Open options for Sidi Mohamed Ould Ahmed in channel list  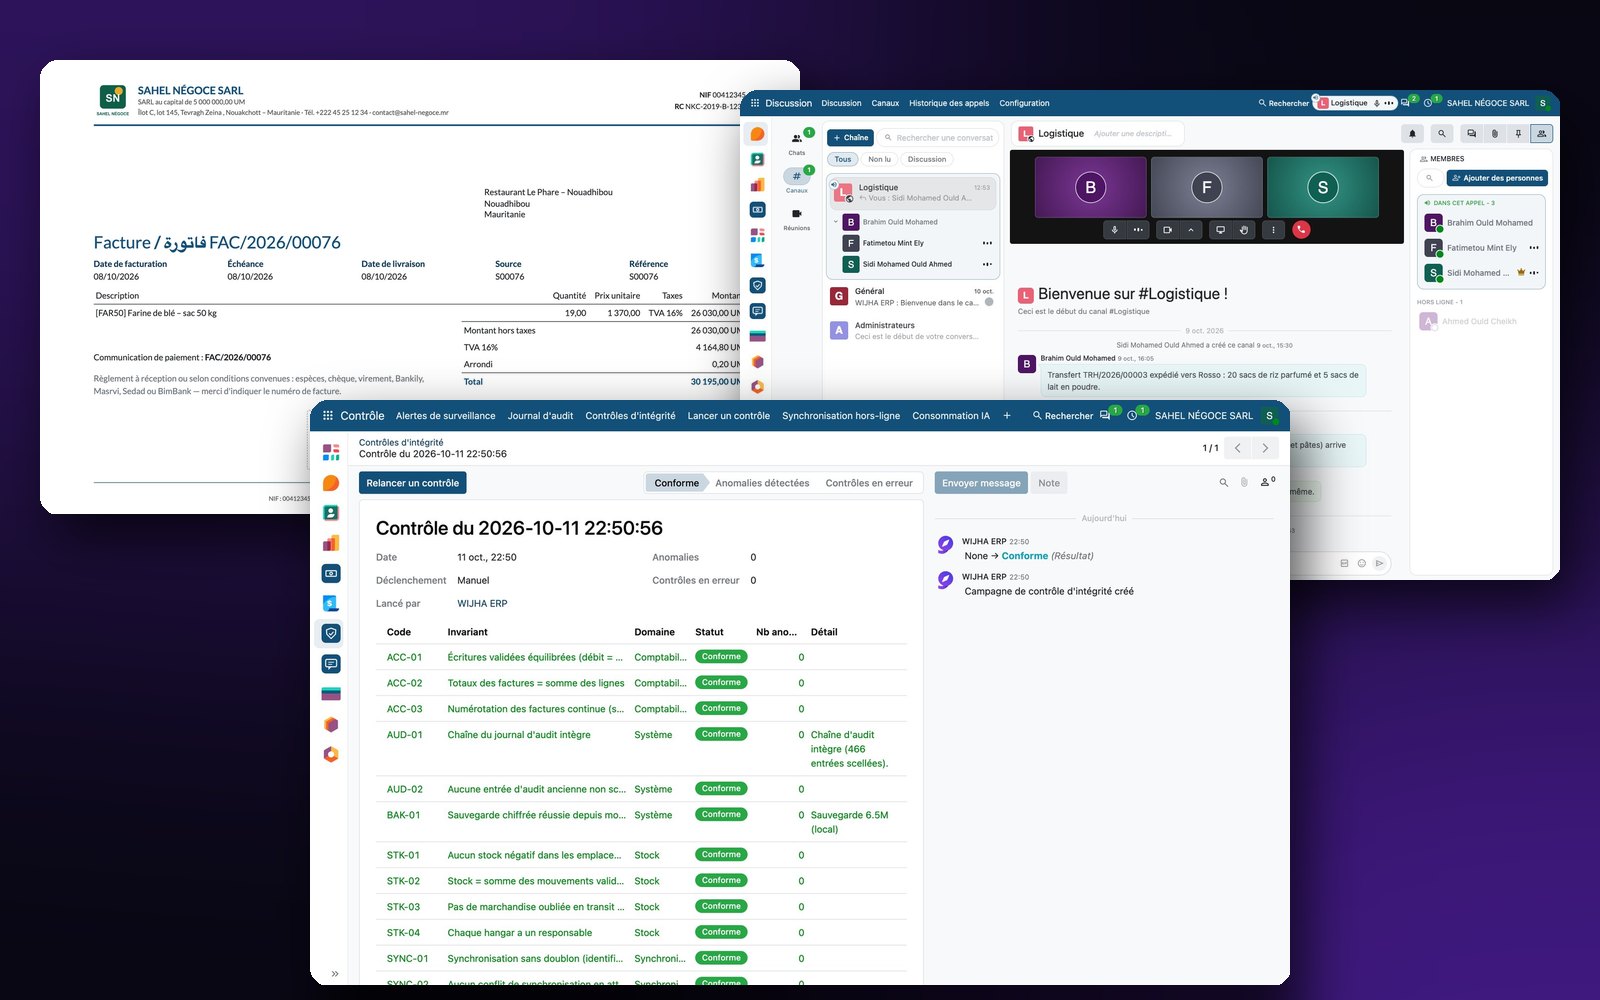click(x=987, y=264)
